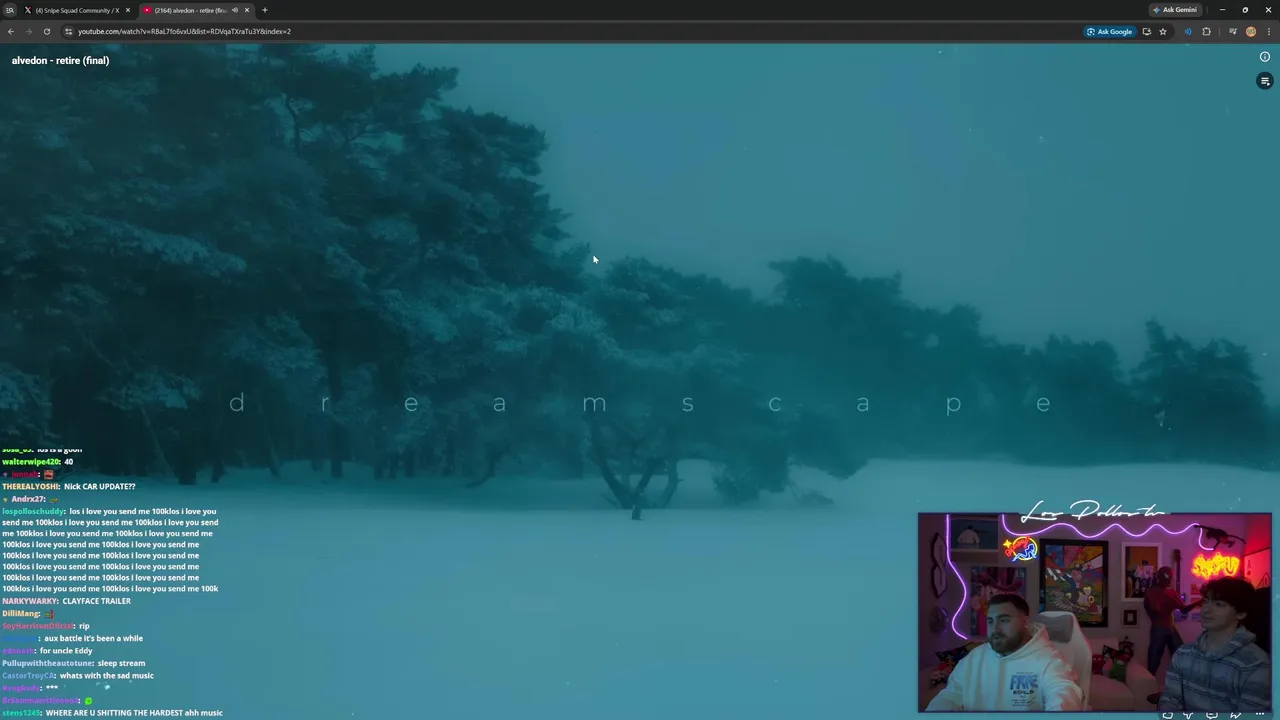This screenshot has width=1280, height=720.
Task: Open a new browser tab
Action: coord(264,10)
